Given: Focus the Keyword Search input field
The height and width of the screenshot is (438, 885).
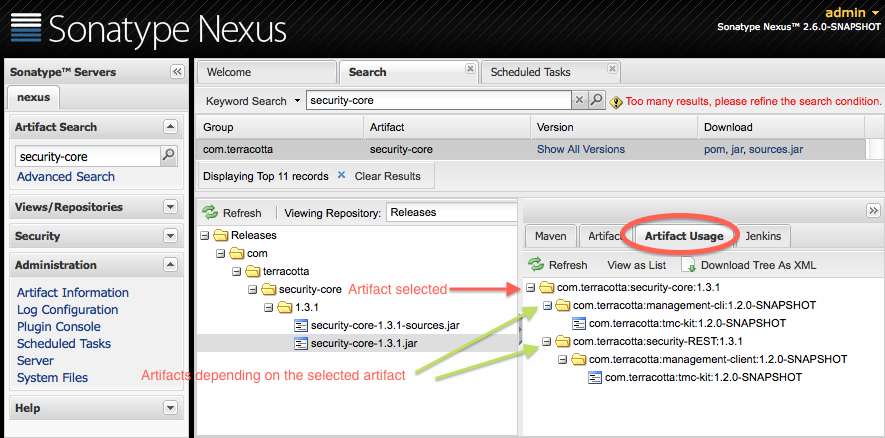Looking at the screenshot, I should coord(439,101).
